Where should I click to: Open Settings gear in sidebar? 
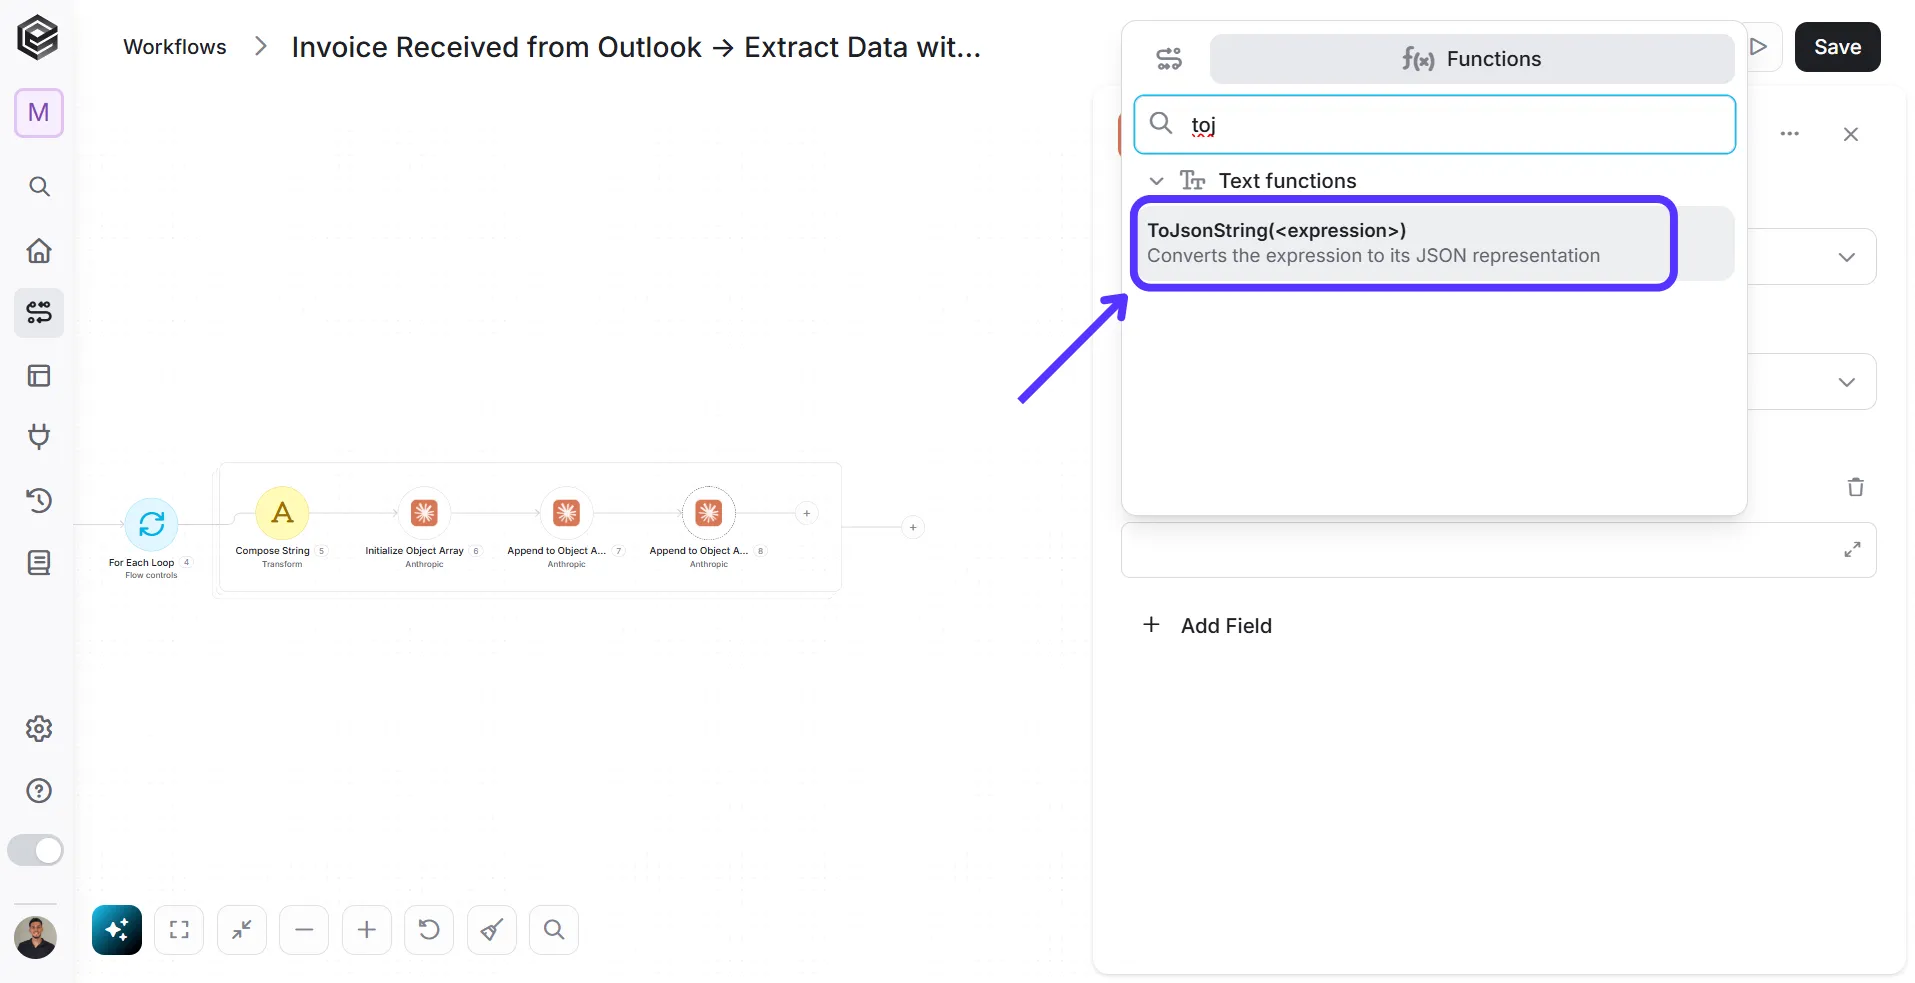(39, 728)
